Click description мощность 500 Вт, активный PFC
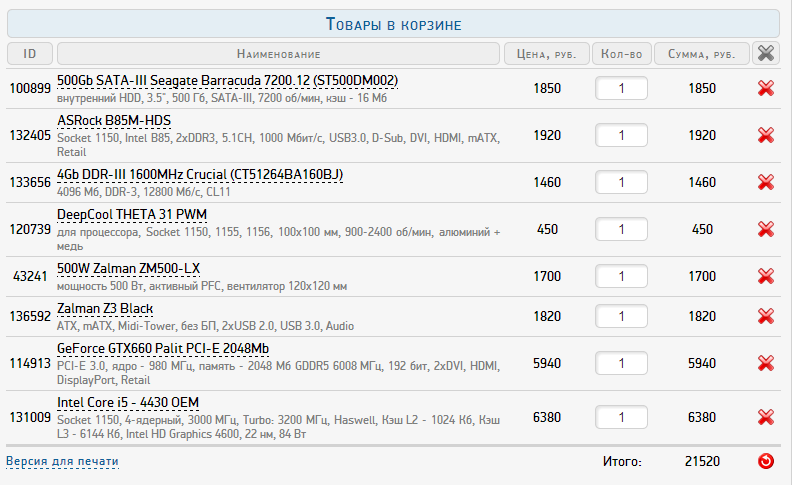Viewport: 800px width, 485px height. coord(202,286)
